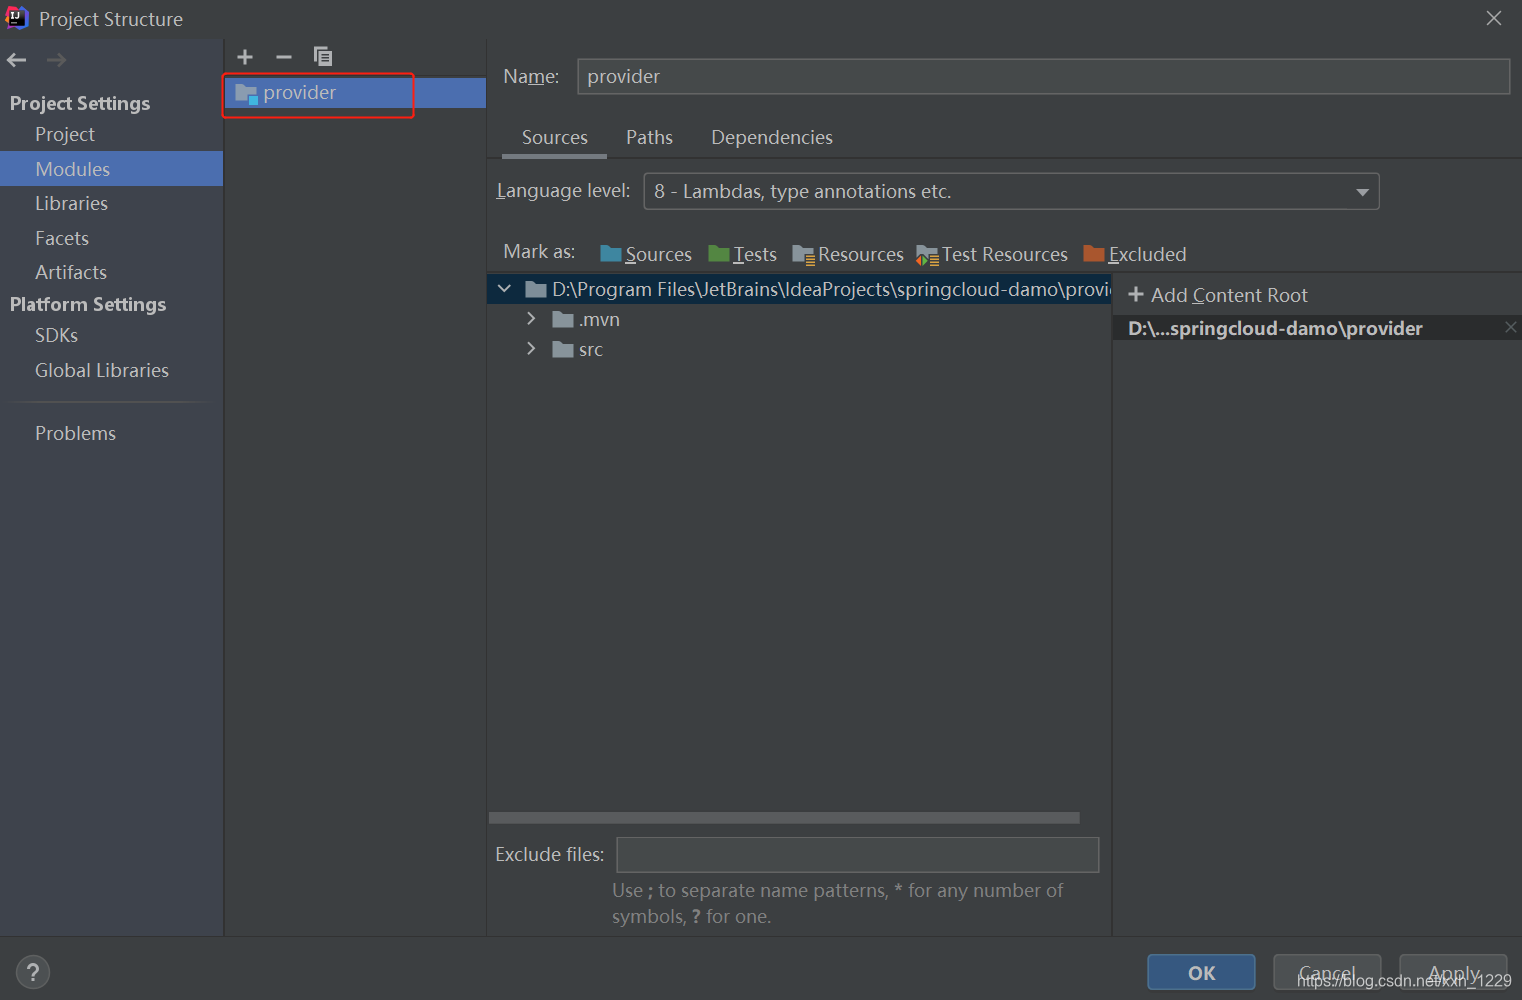Collapse the provider content root tree node
This screenshot has width=1522, height=1000.
point(504,289)
